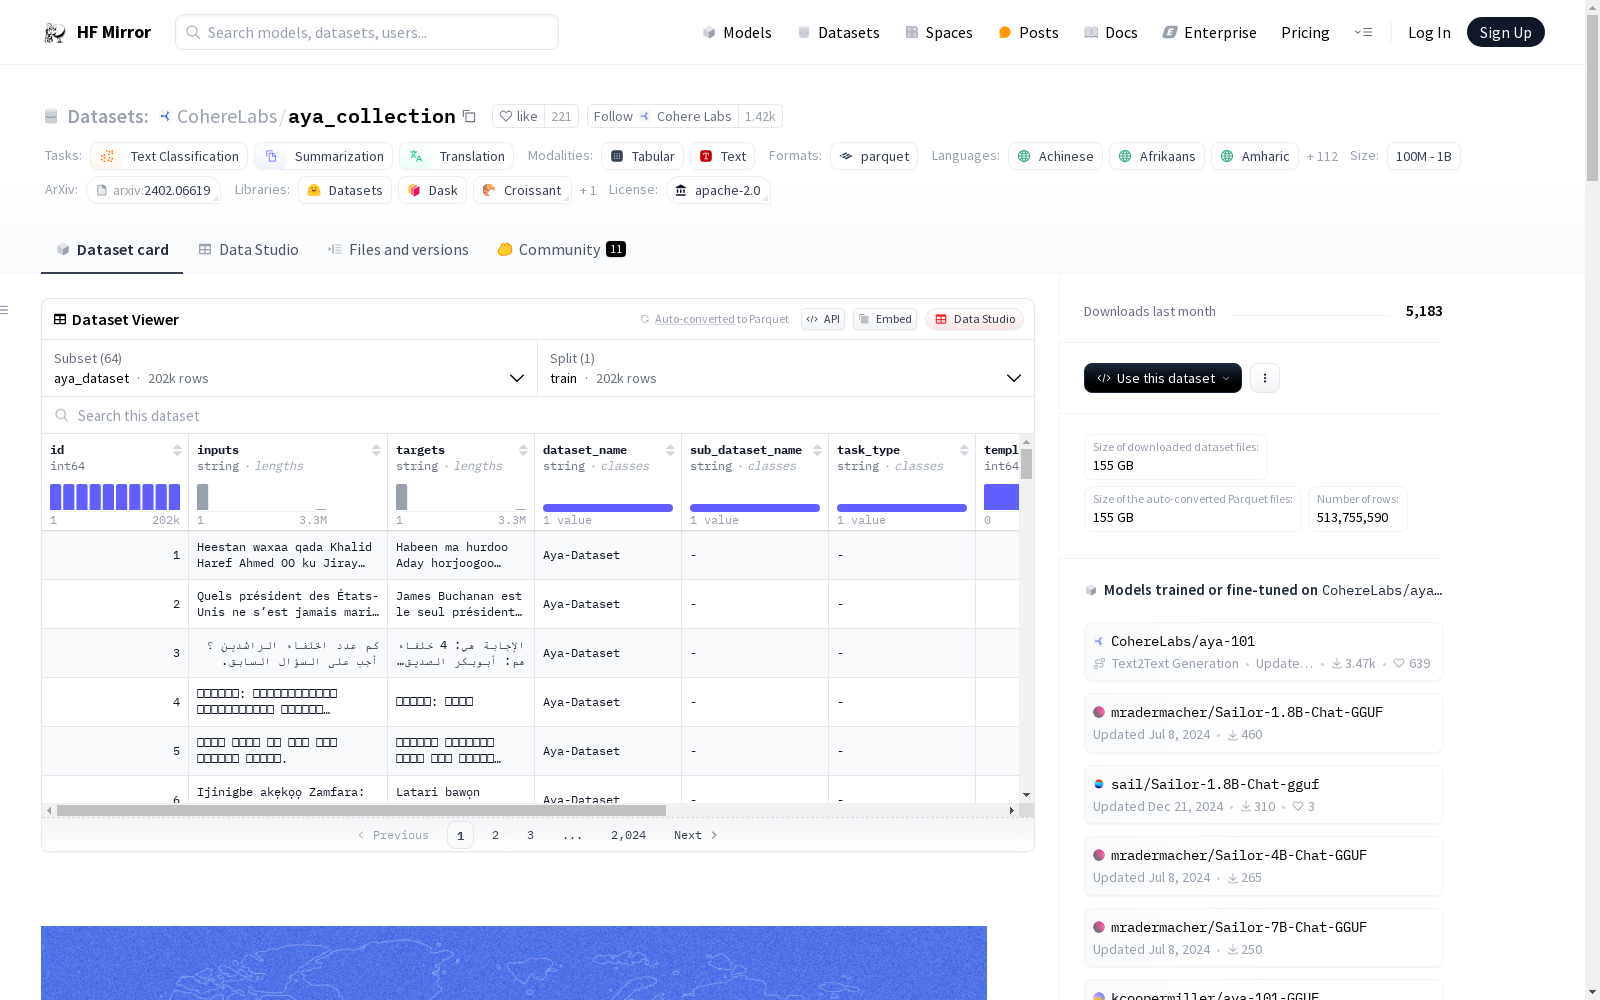Sort the sub_dataset_name column

pos(817,450)
